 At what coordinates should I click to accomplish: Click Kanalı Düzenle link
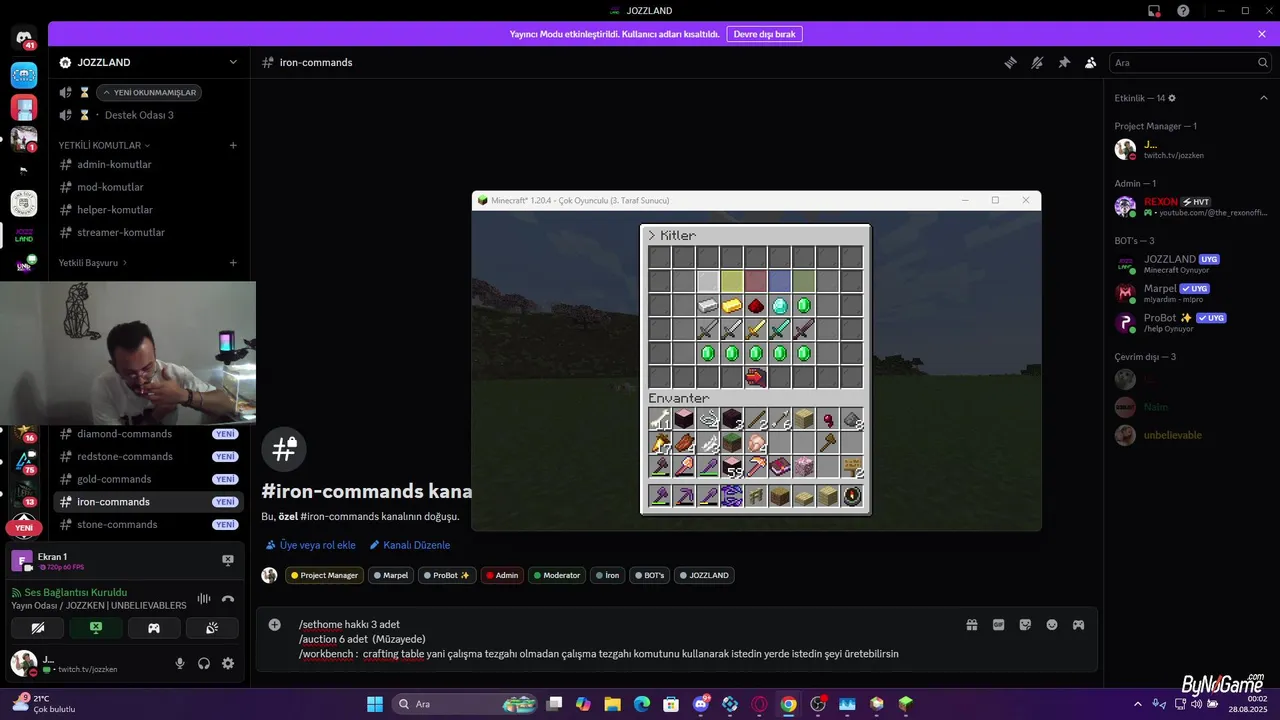[x=410, y=545]
